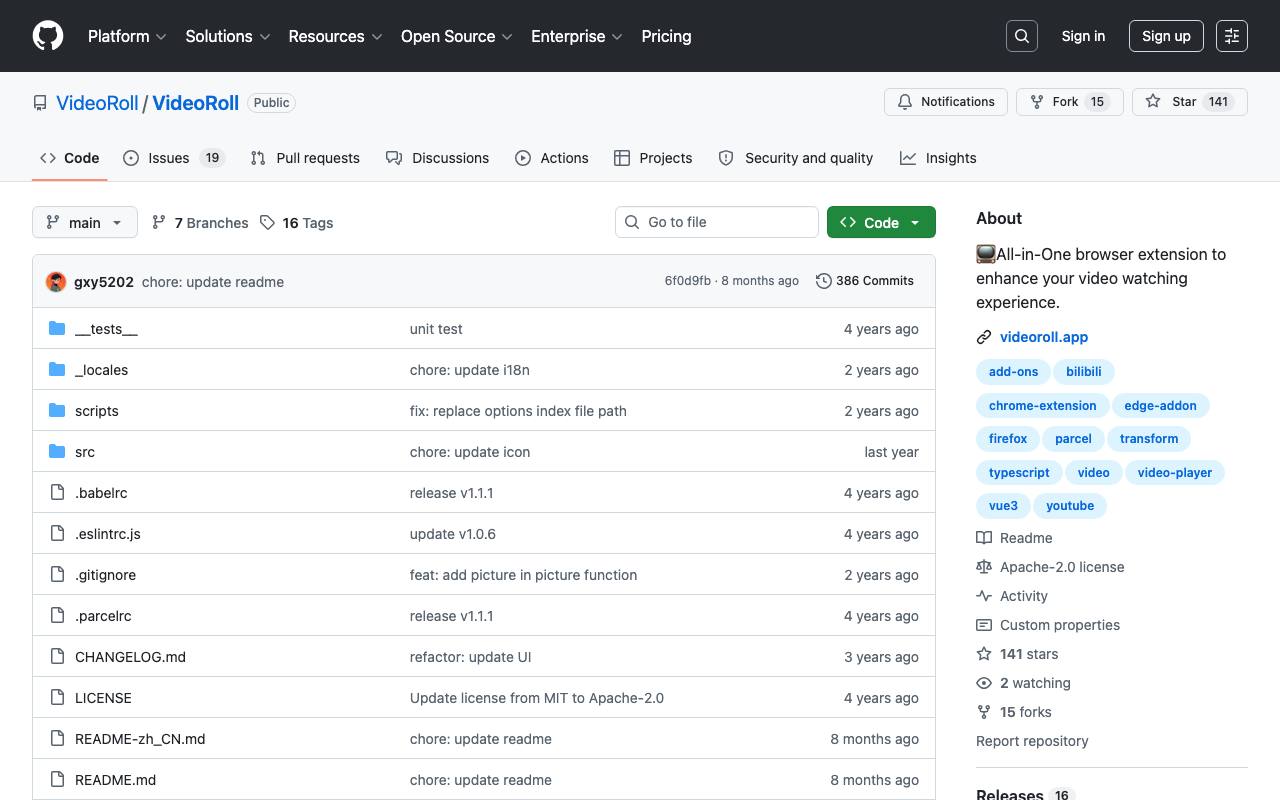Expand the Resources menu

click(x=335, y=36)
